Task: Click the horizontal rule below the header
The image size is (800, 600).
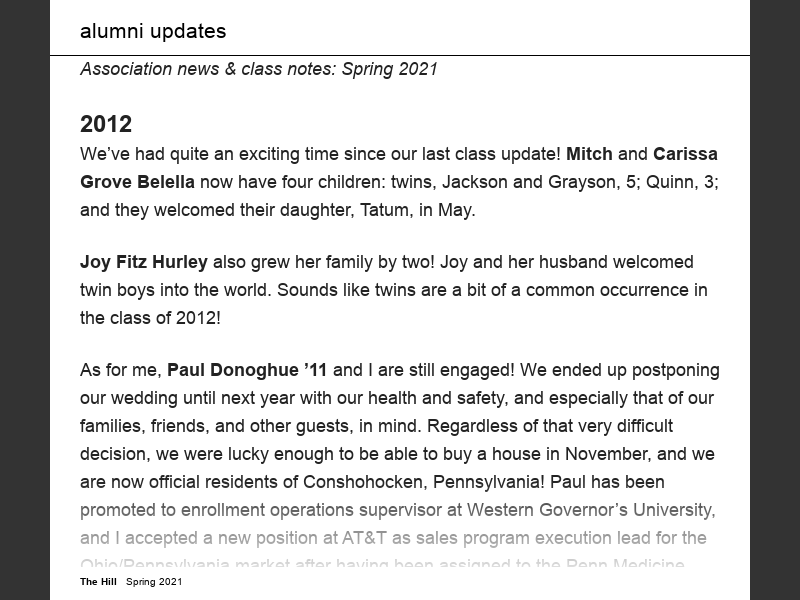Action: tap(400, 56)
